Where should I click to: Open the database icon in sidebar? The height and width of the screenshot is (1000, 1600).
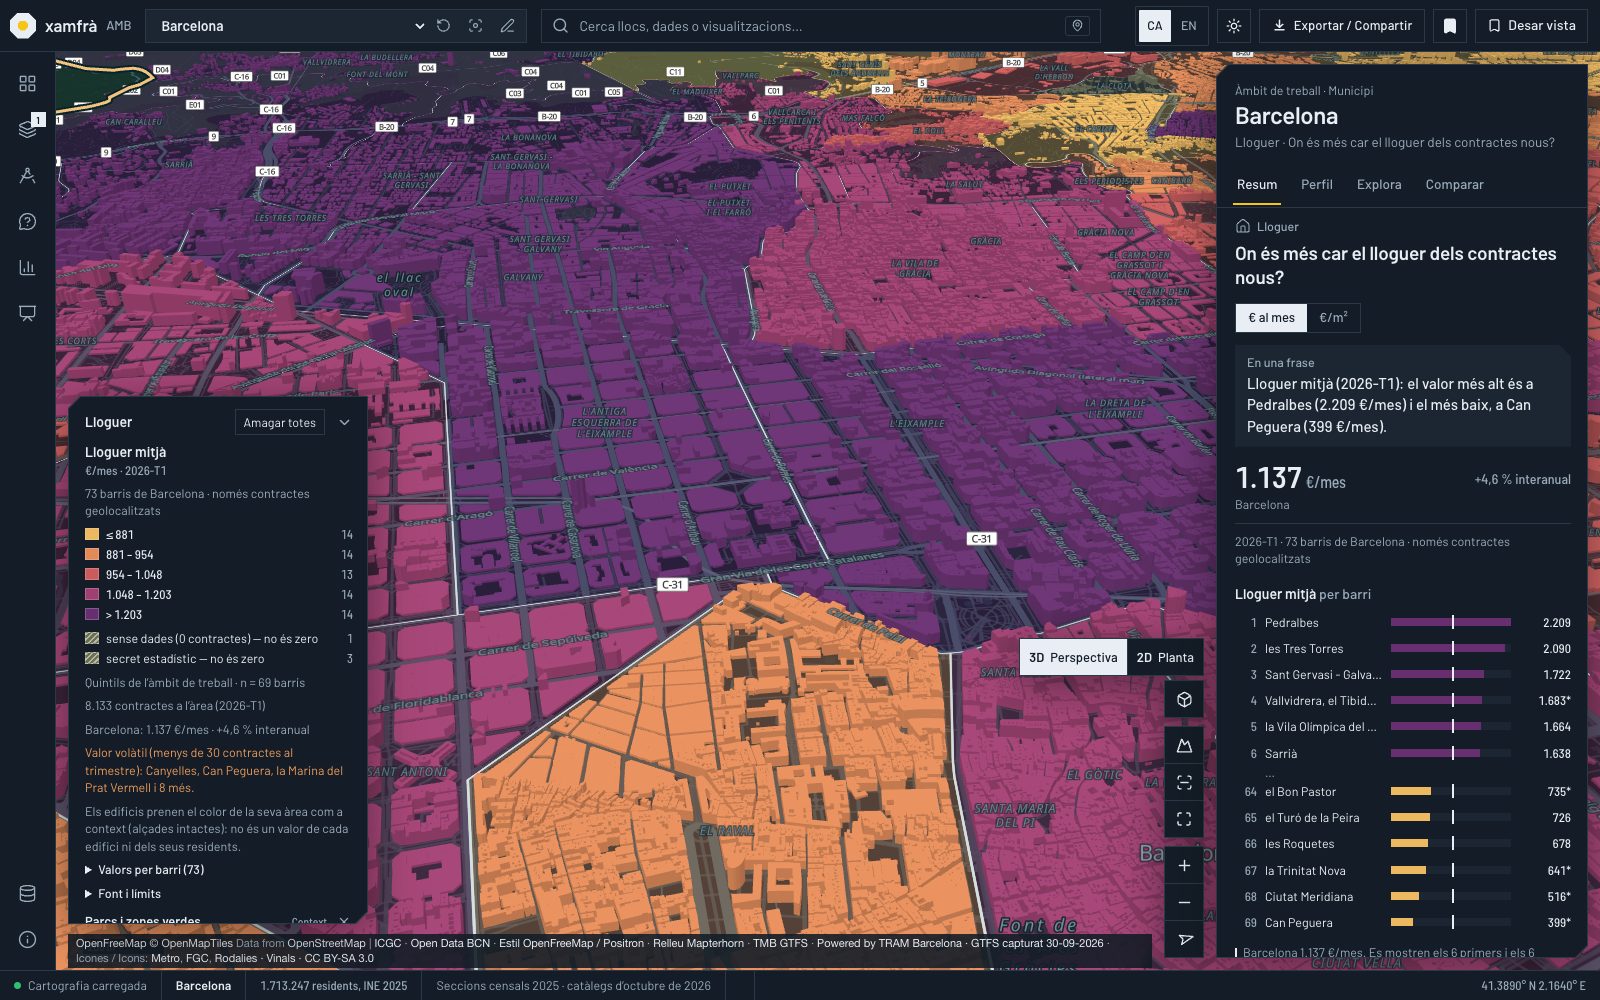(27, 894)
